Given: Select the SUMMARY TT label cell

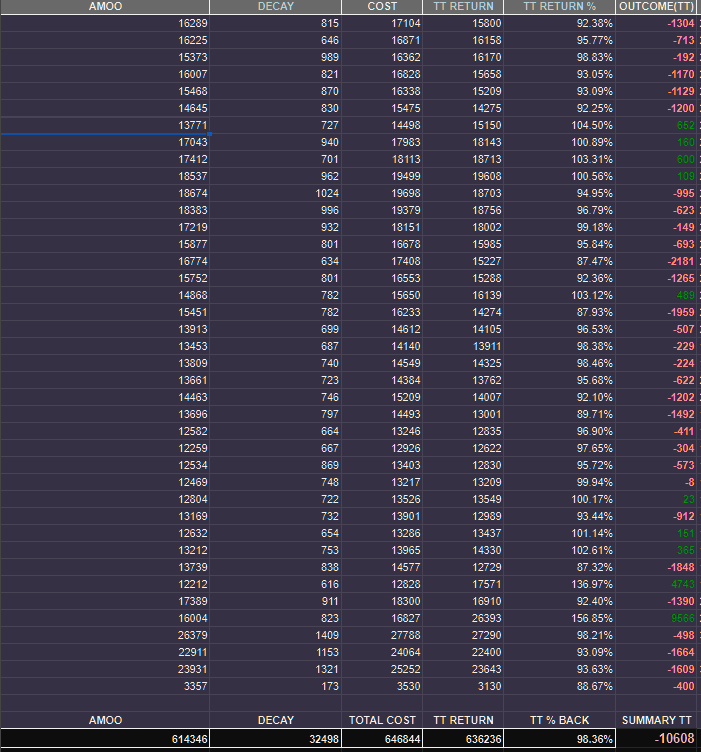Looking at the screenshot, I should [656, 720].
